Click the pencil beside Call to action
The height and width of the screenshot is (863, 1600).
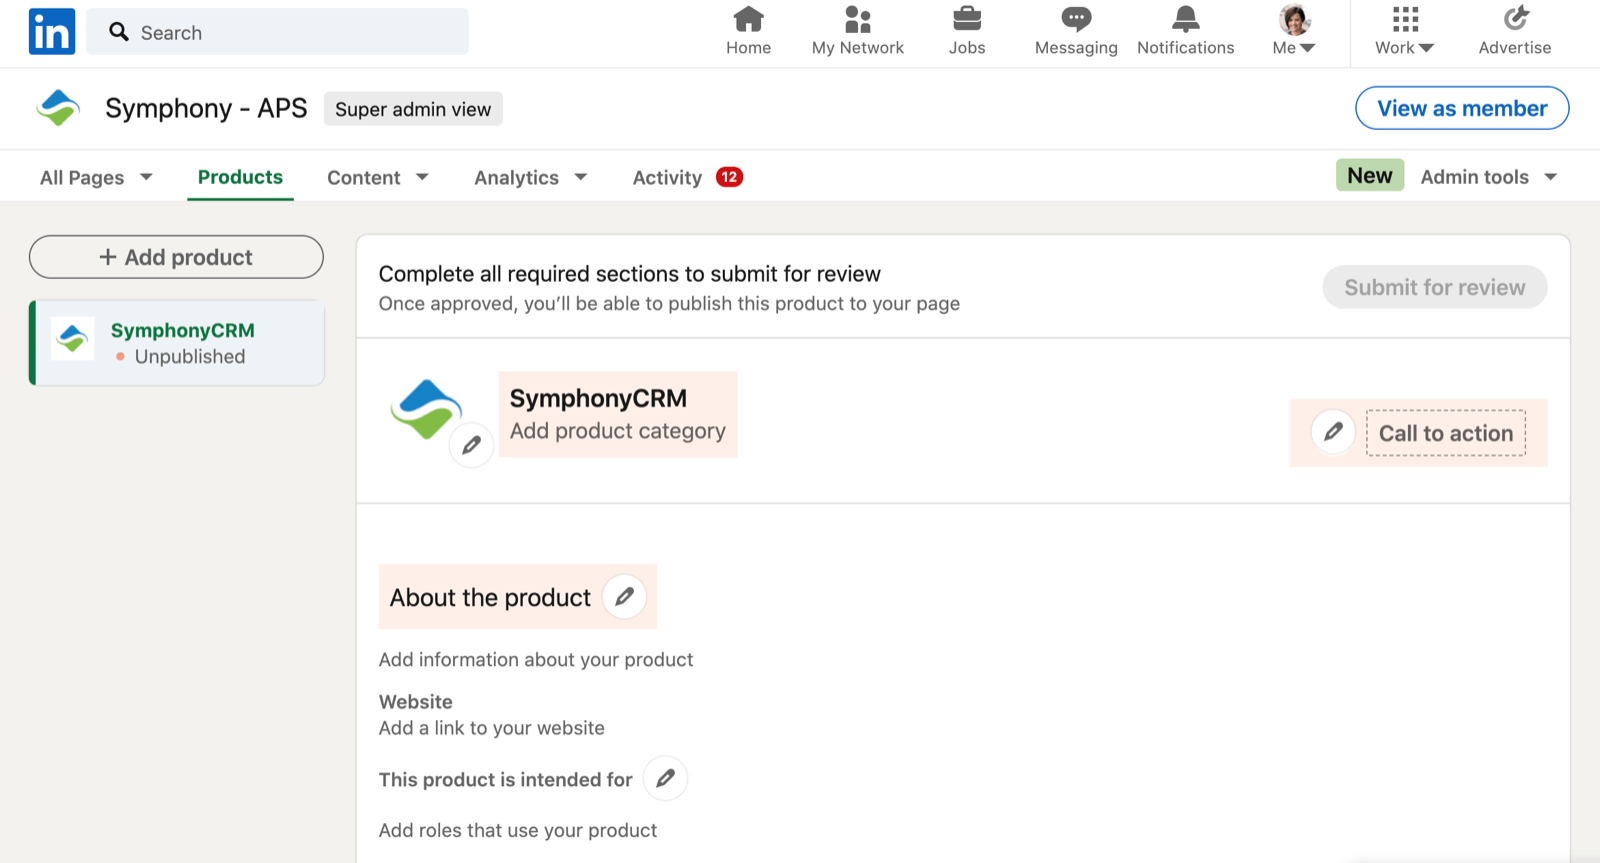tap(1333, 432)
